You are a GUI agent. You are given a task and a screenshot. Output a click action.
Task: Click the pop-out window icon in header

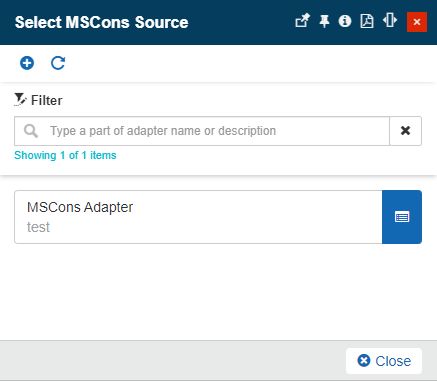(302, 21)
